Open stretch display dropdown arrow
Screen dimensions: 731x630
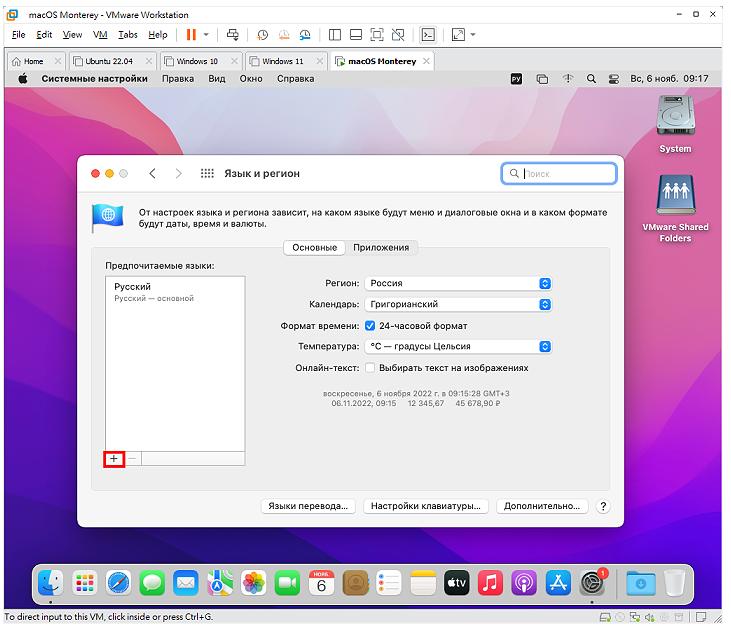[x=473, y=35]
